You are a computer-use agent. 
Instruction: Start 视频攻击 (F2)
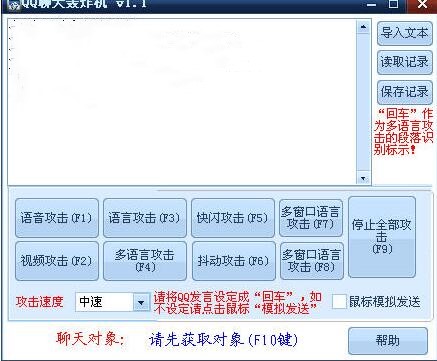[x=57, y=261]
